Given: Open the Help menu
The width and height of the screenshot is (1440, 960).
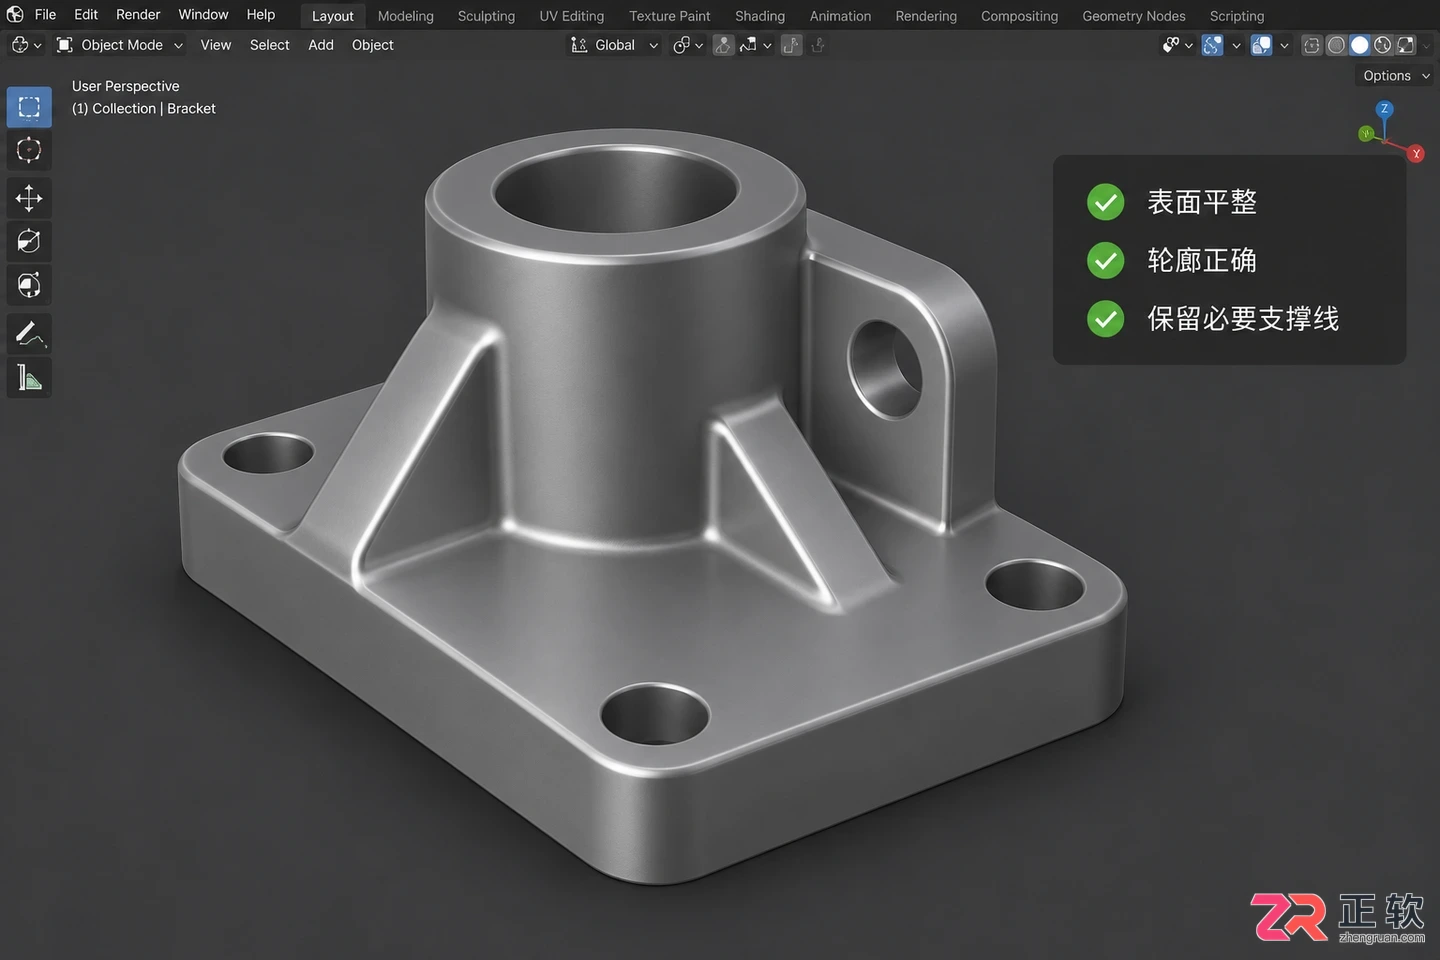Looking at the screenshot, I should [x=261, y=14].
